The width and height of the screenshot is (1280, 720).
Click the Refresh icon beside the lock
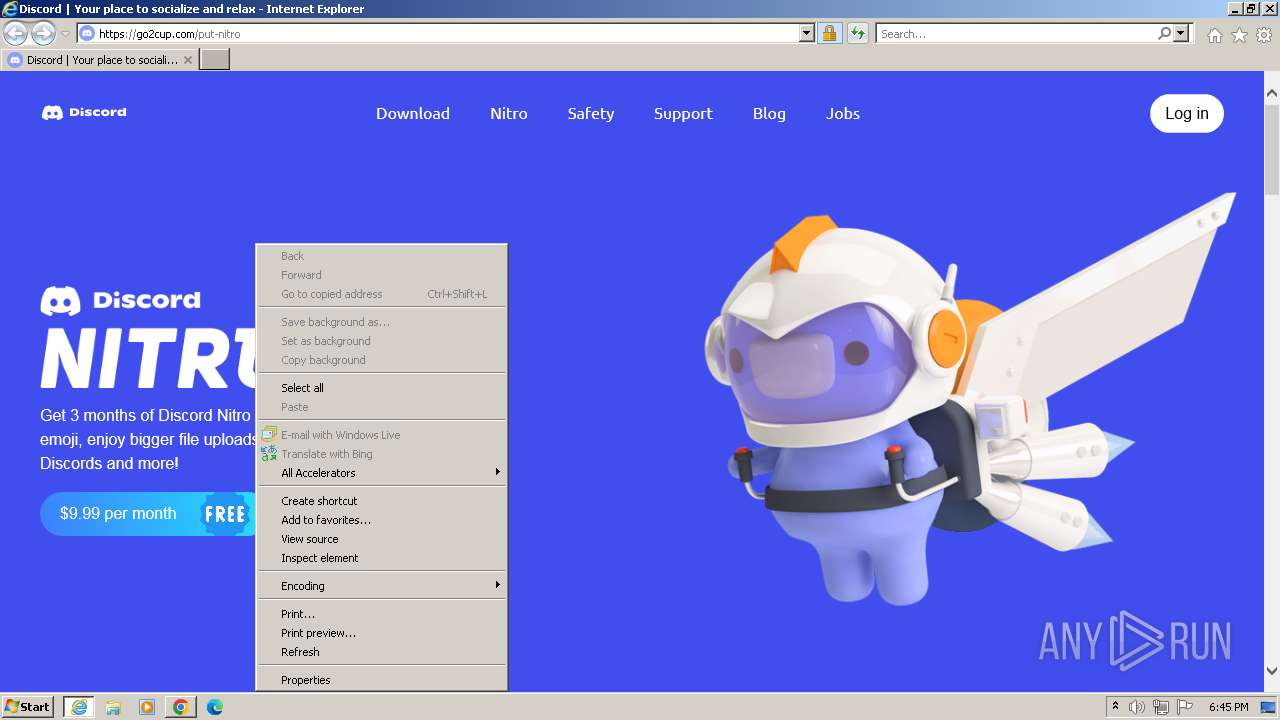[857, 34]
